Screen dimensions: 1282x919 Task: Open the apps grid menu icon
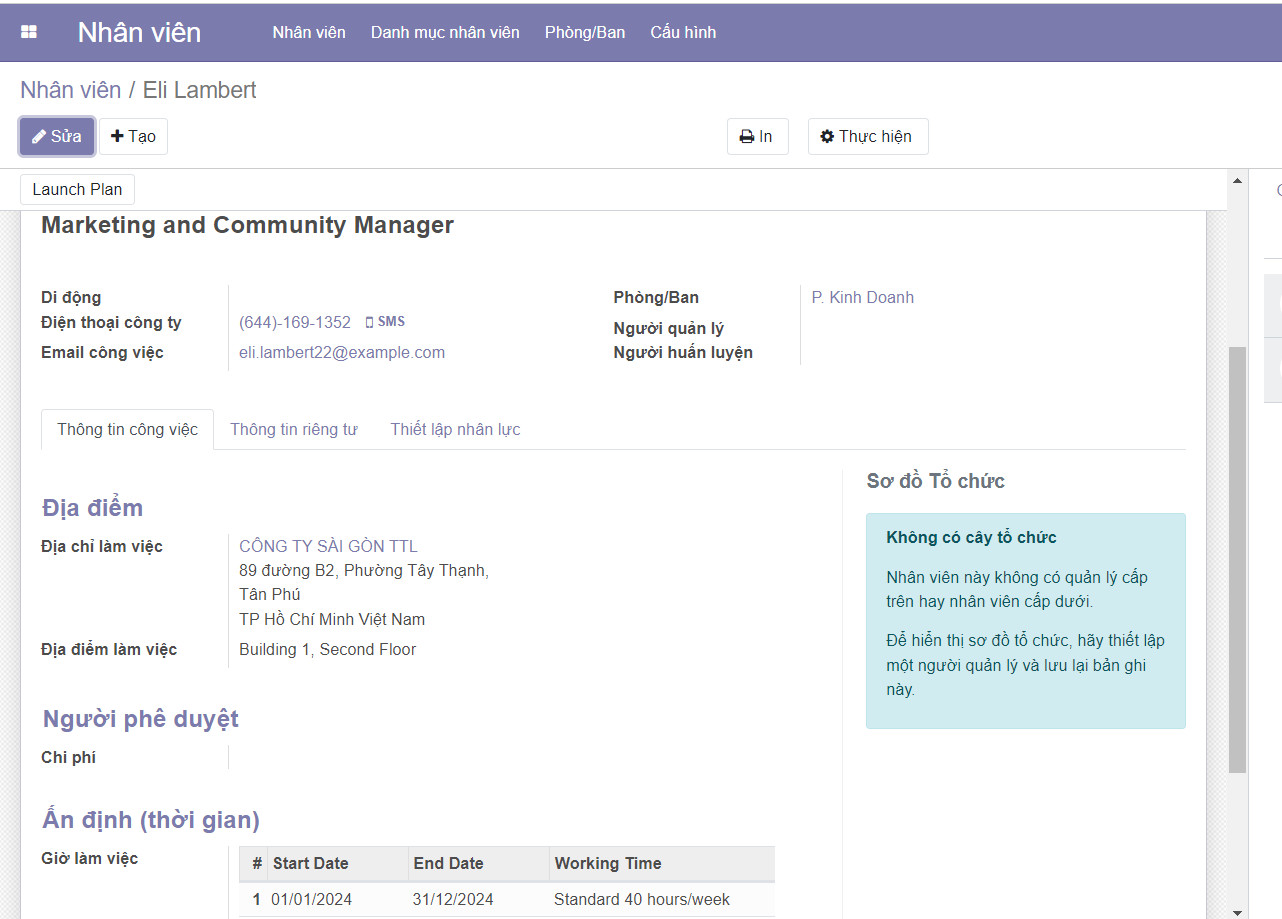[29, 32]
